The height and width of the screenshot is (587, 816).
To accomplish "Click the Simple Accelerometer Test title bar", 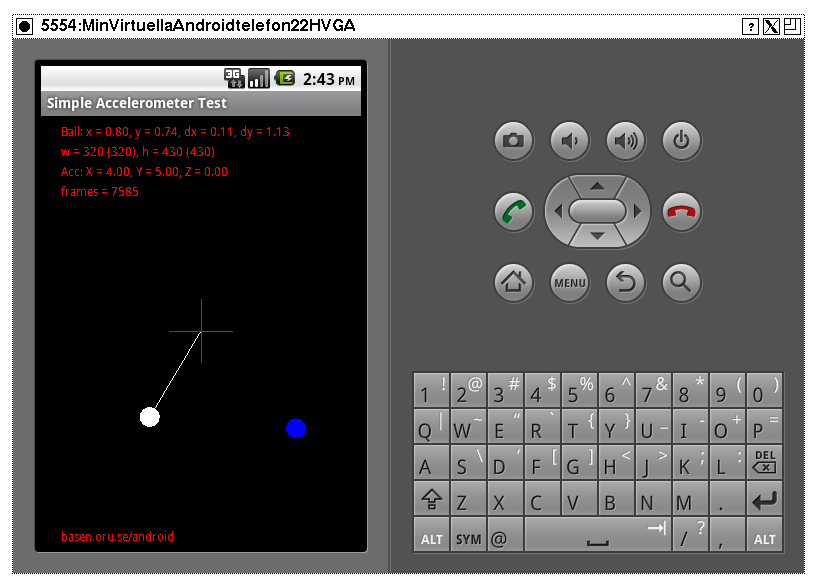I will point(201,103).
